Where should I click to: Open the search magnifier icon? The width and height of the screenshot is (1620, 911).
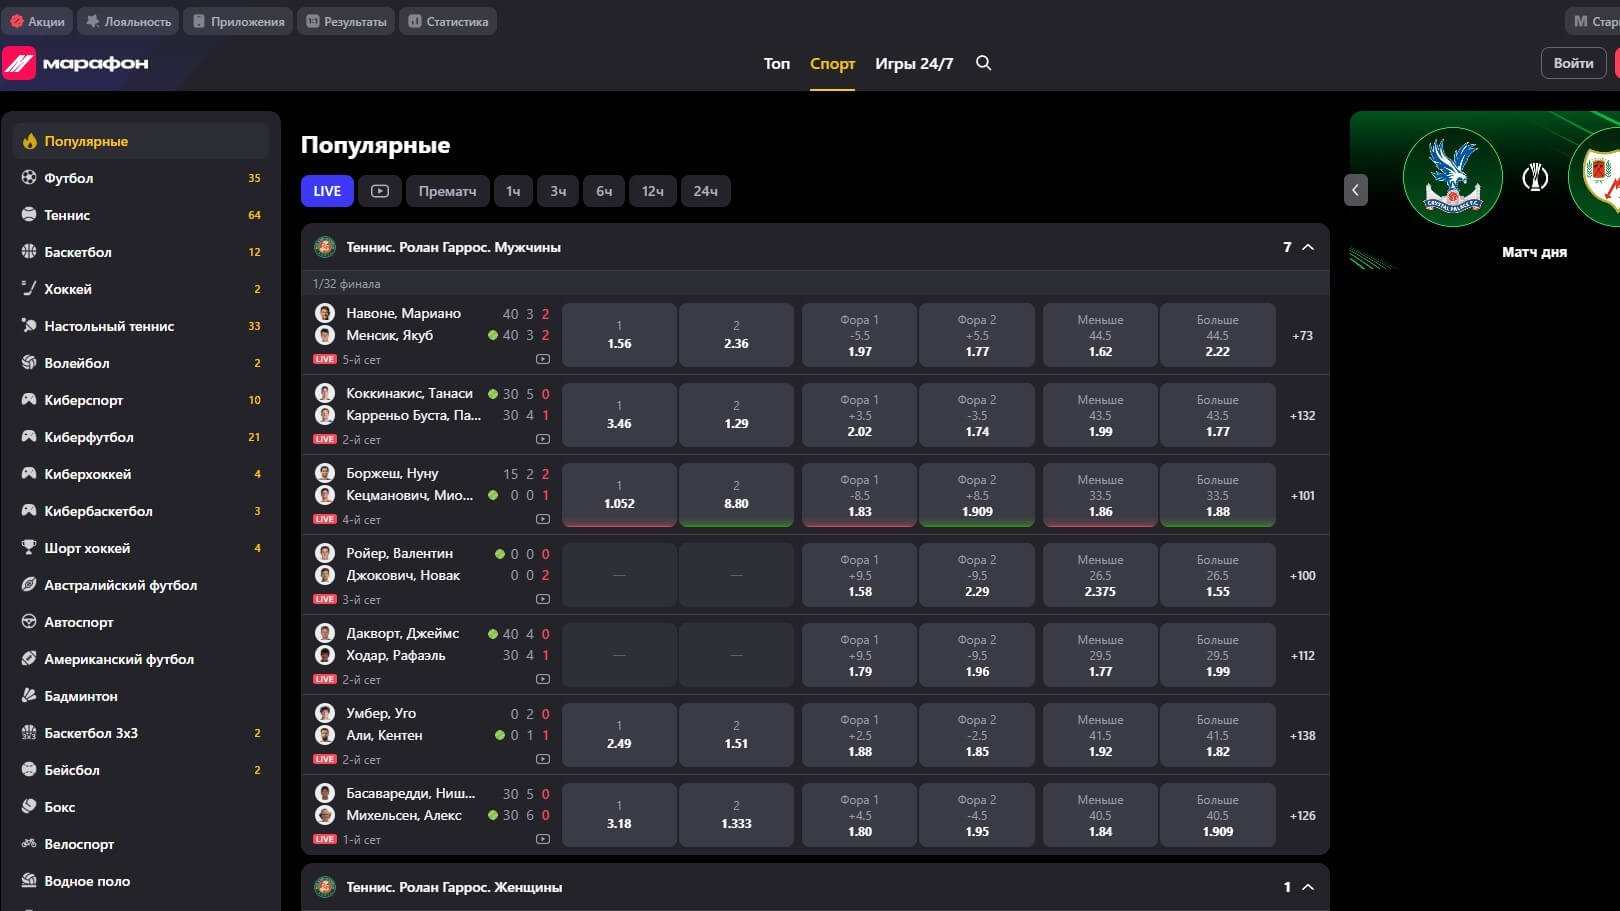click(x=984, y=63)
